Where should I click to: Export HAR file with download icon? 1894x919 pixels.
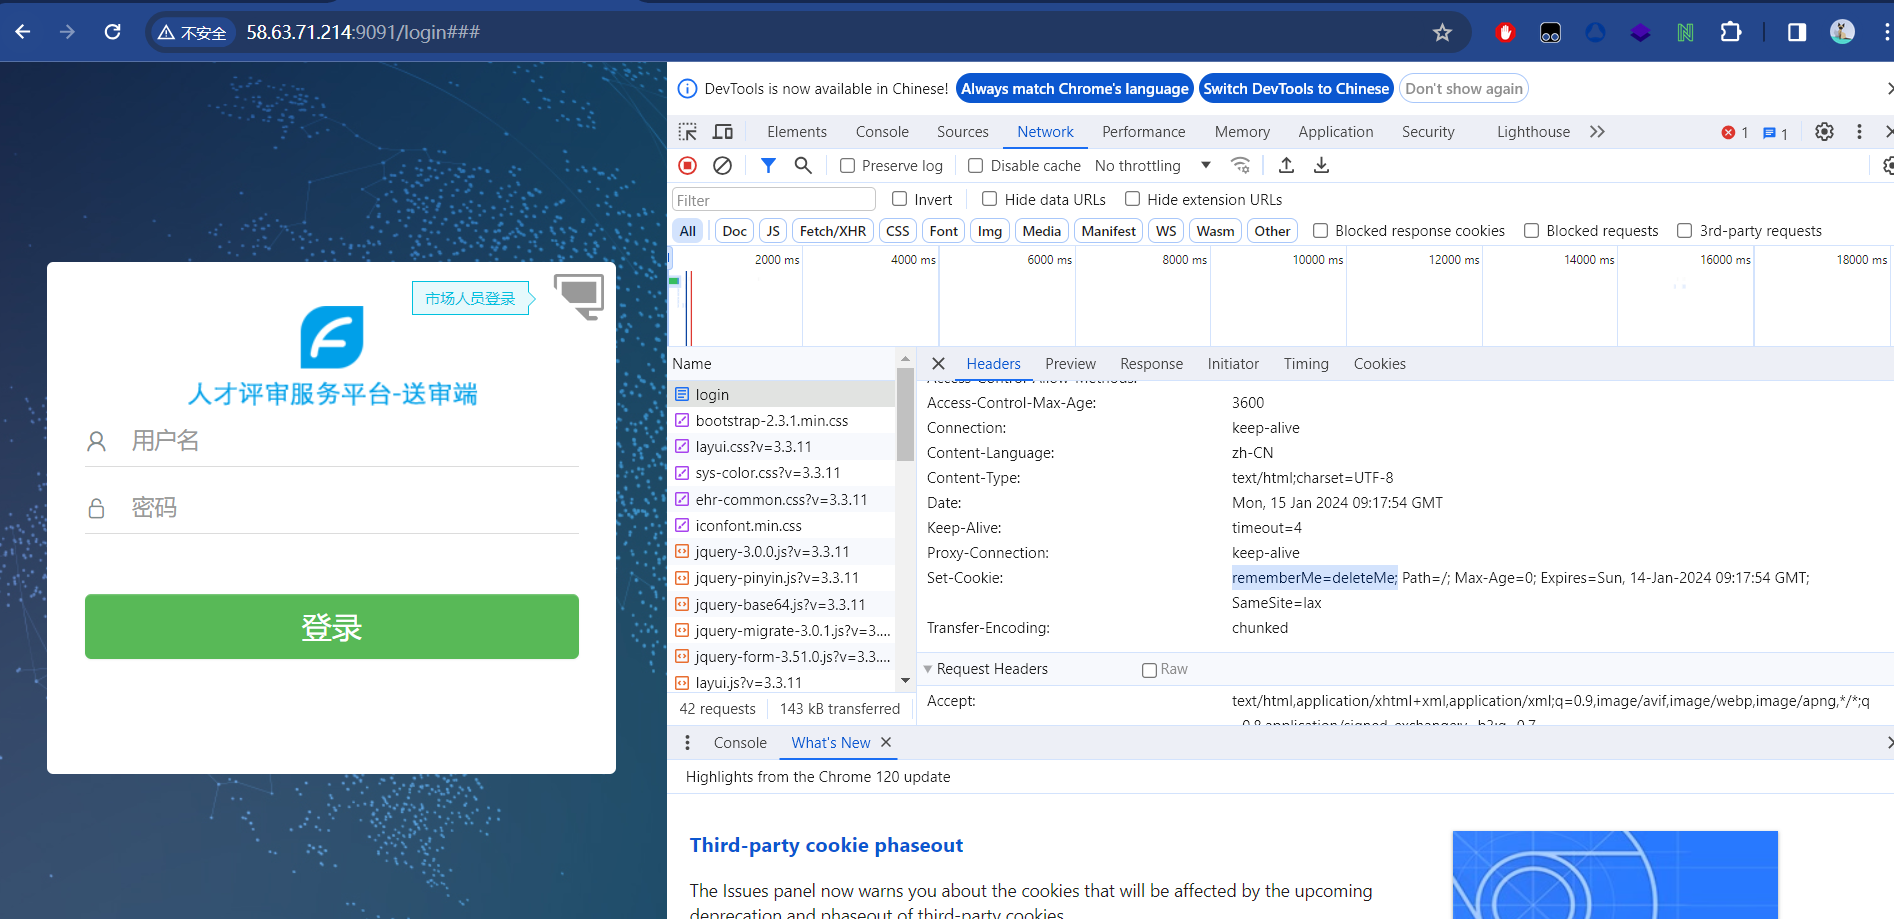pyautogui.click(x=1321, y=166)
